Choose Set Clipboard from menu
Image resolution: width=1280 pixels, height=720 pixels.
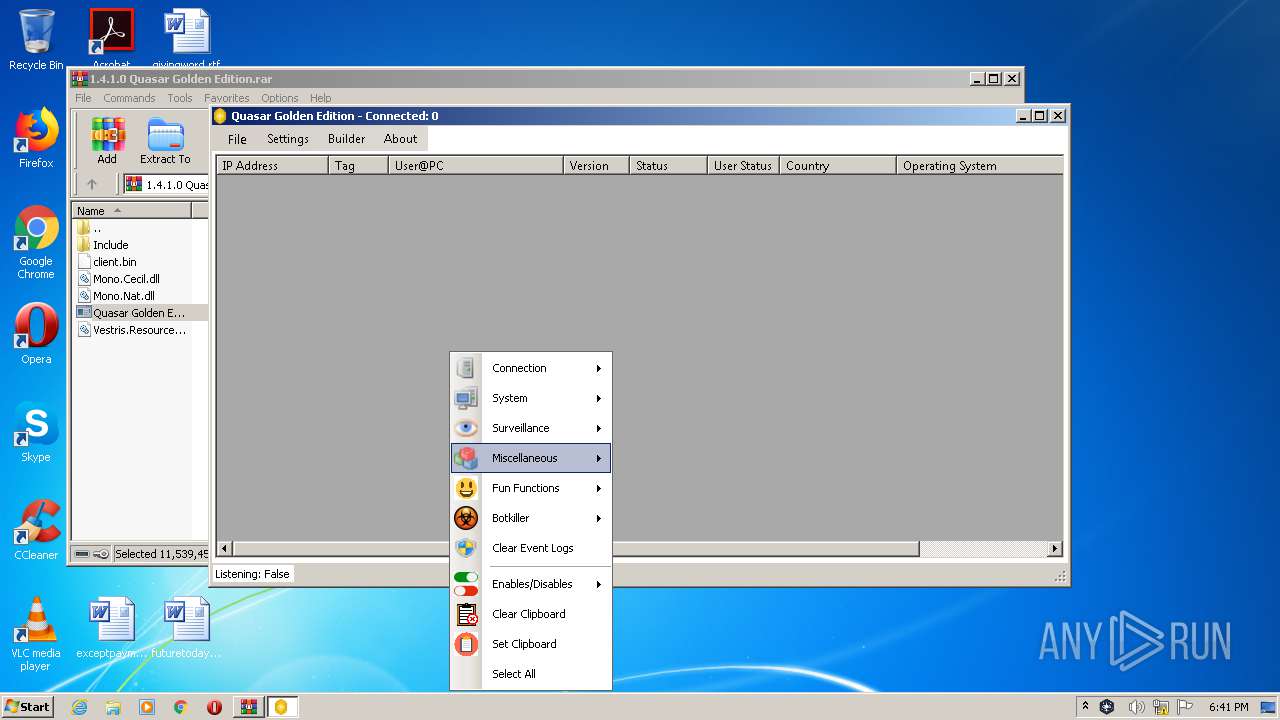click(x=531, y=644)
